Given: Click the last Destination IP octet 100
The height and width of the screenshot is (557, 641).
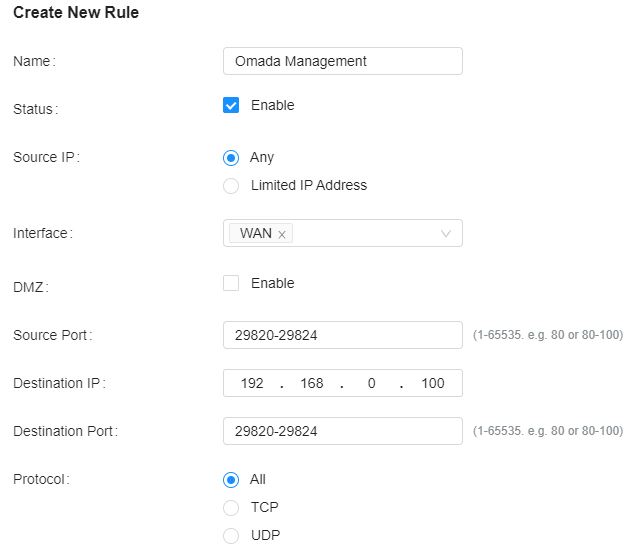Looking at the screenshot, I should tap(433, 383).
